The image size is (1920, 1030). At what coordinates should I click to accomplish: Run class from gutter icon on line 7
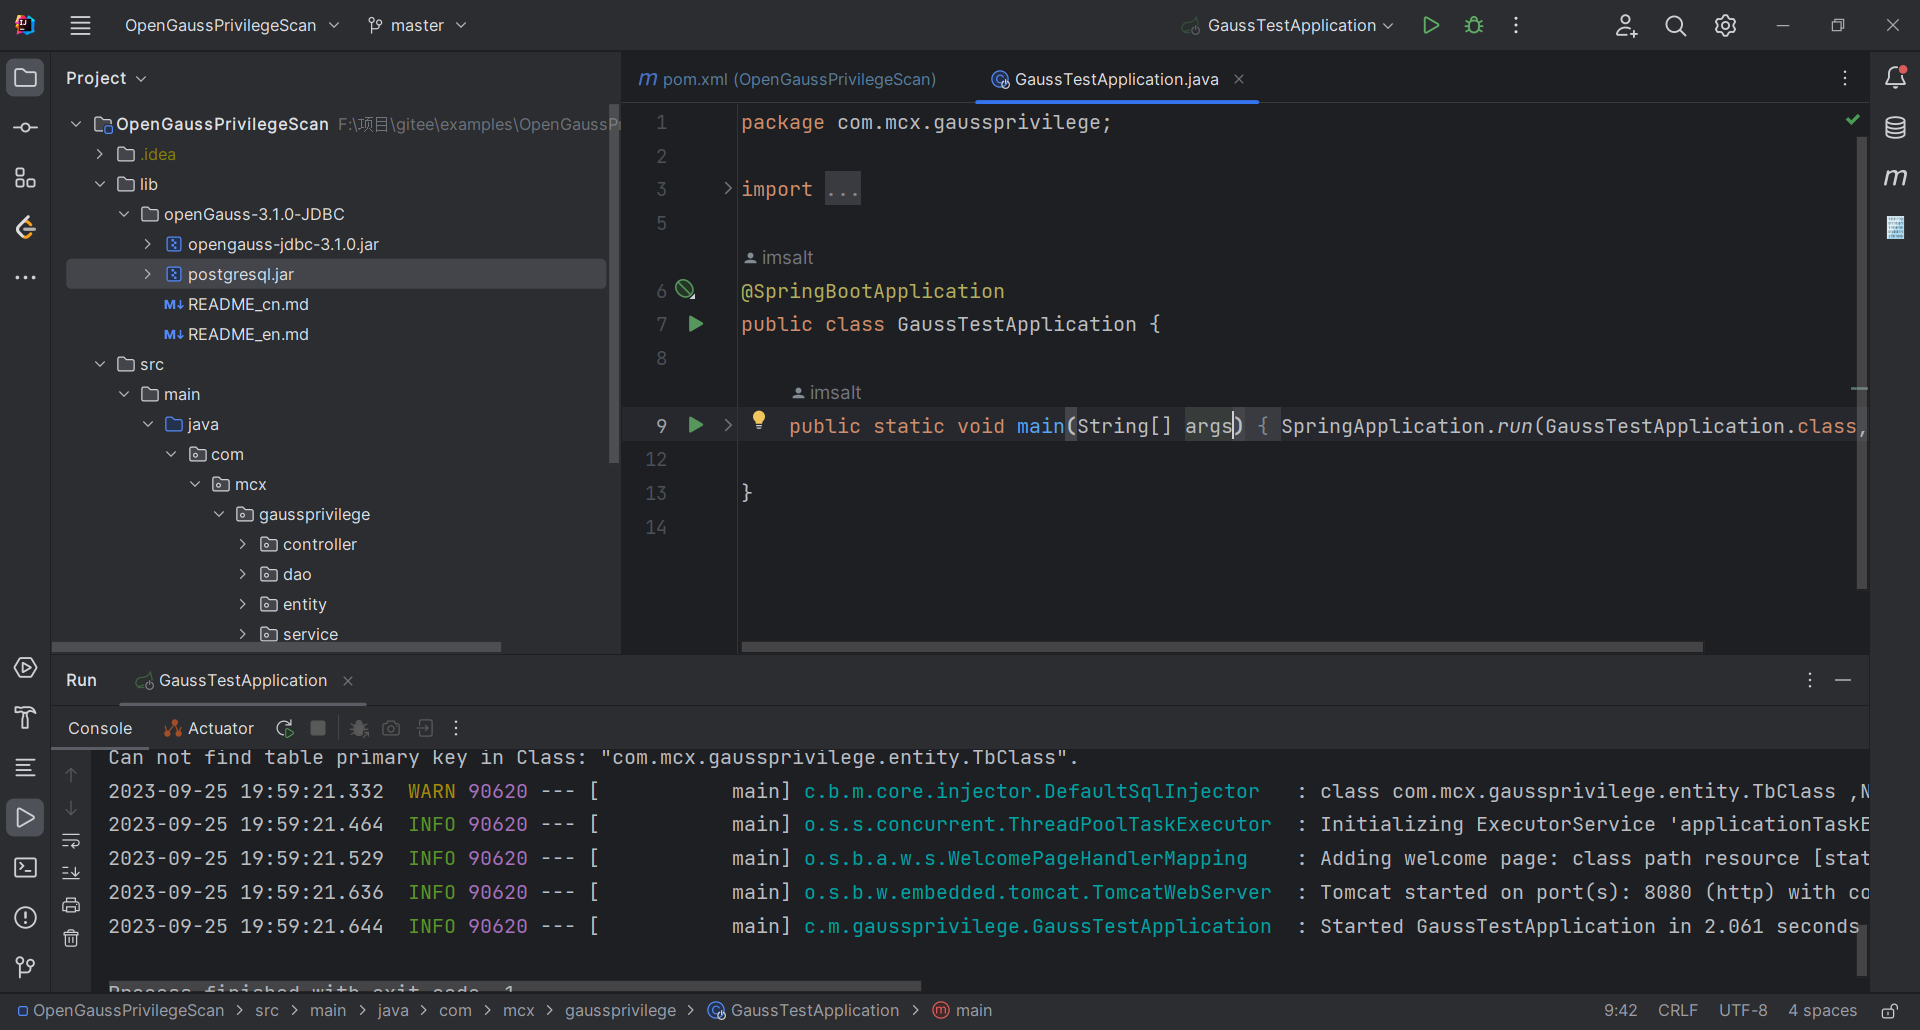[696, 324]
